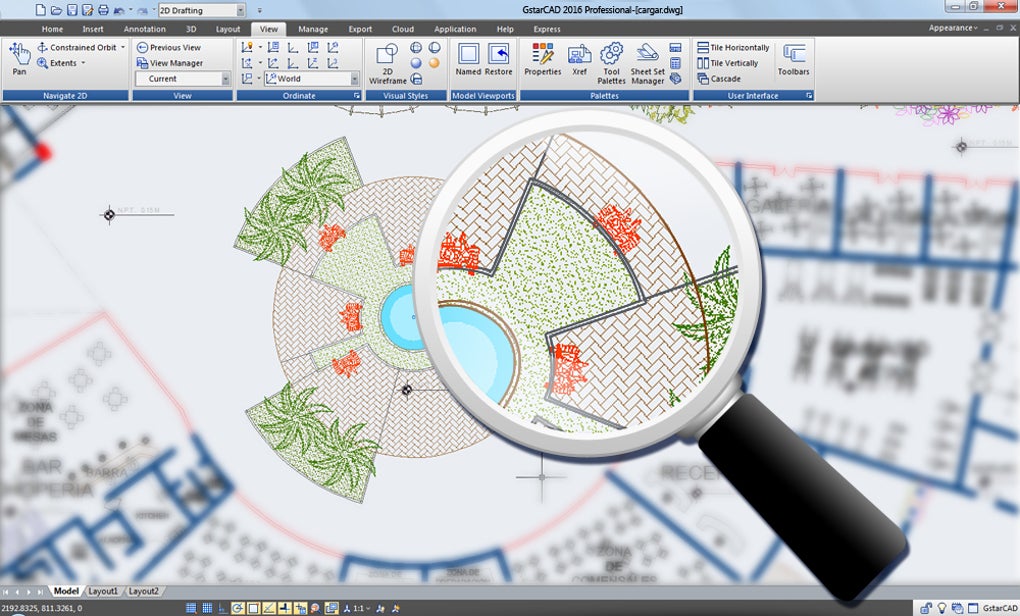Switch to the Annotation ribbon tab

[x=144, y=29]
